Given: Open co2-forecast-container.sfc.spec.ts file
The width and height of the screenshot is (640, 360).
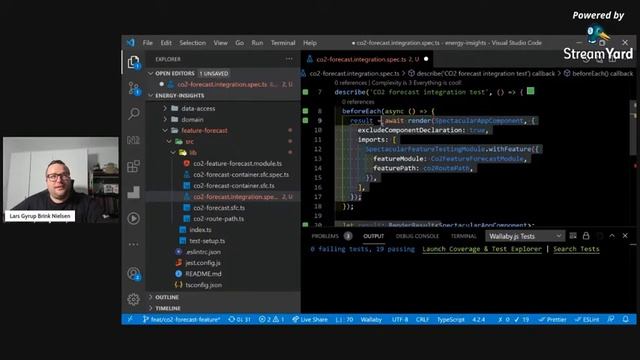Looking at the screenshot, I should [241, 174].
